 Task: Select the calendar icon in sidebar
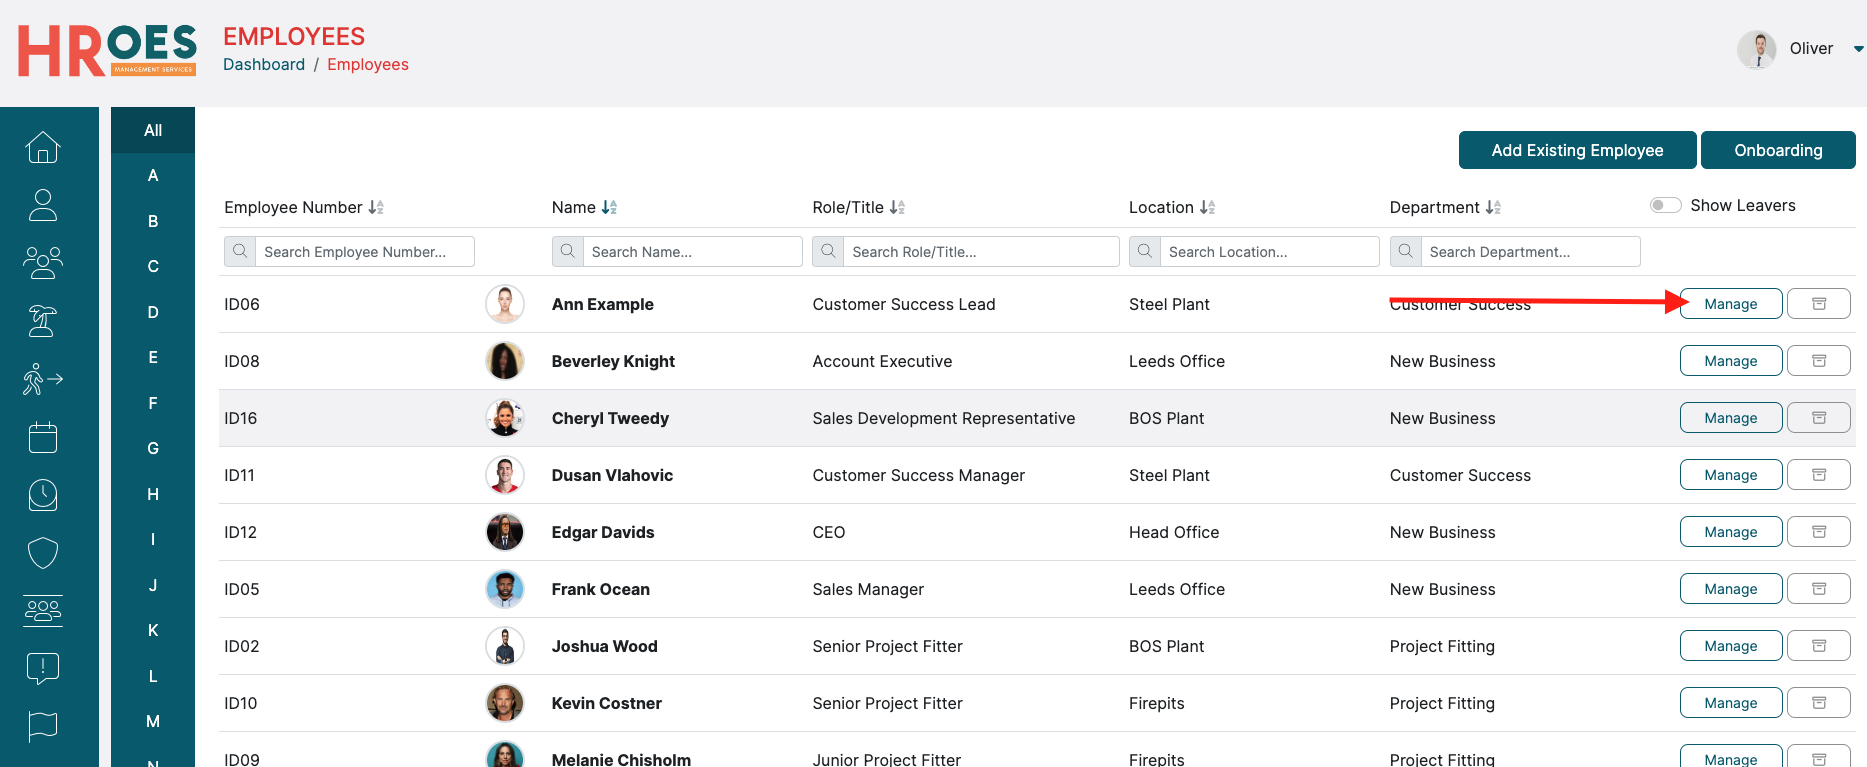click(43, 437)
